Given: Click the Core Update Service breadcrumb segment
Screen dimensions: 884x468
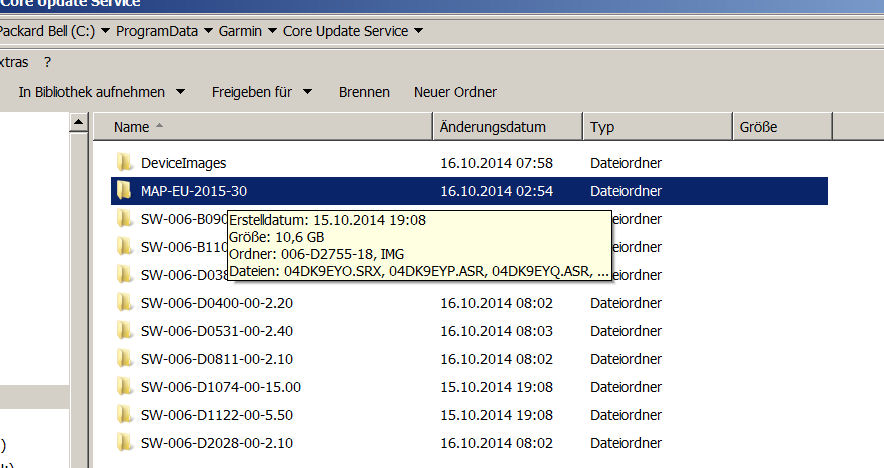Looking at the screenshot, I should 346,31.
